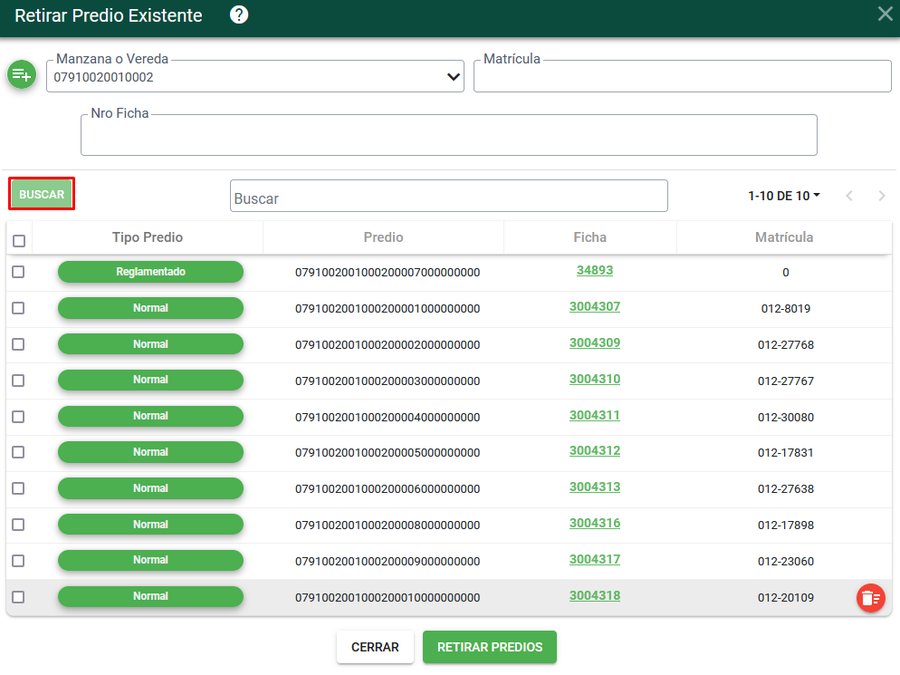Image resolution: width=900 pixels, height=675 pixels.
Task: Select checkbox for ficha 3004311 row
Action: tap(18, 417)
